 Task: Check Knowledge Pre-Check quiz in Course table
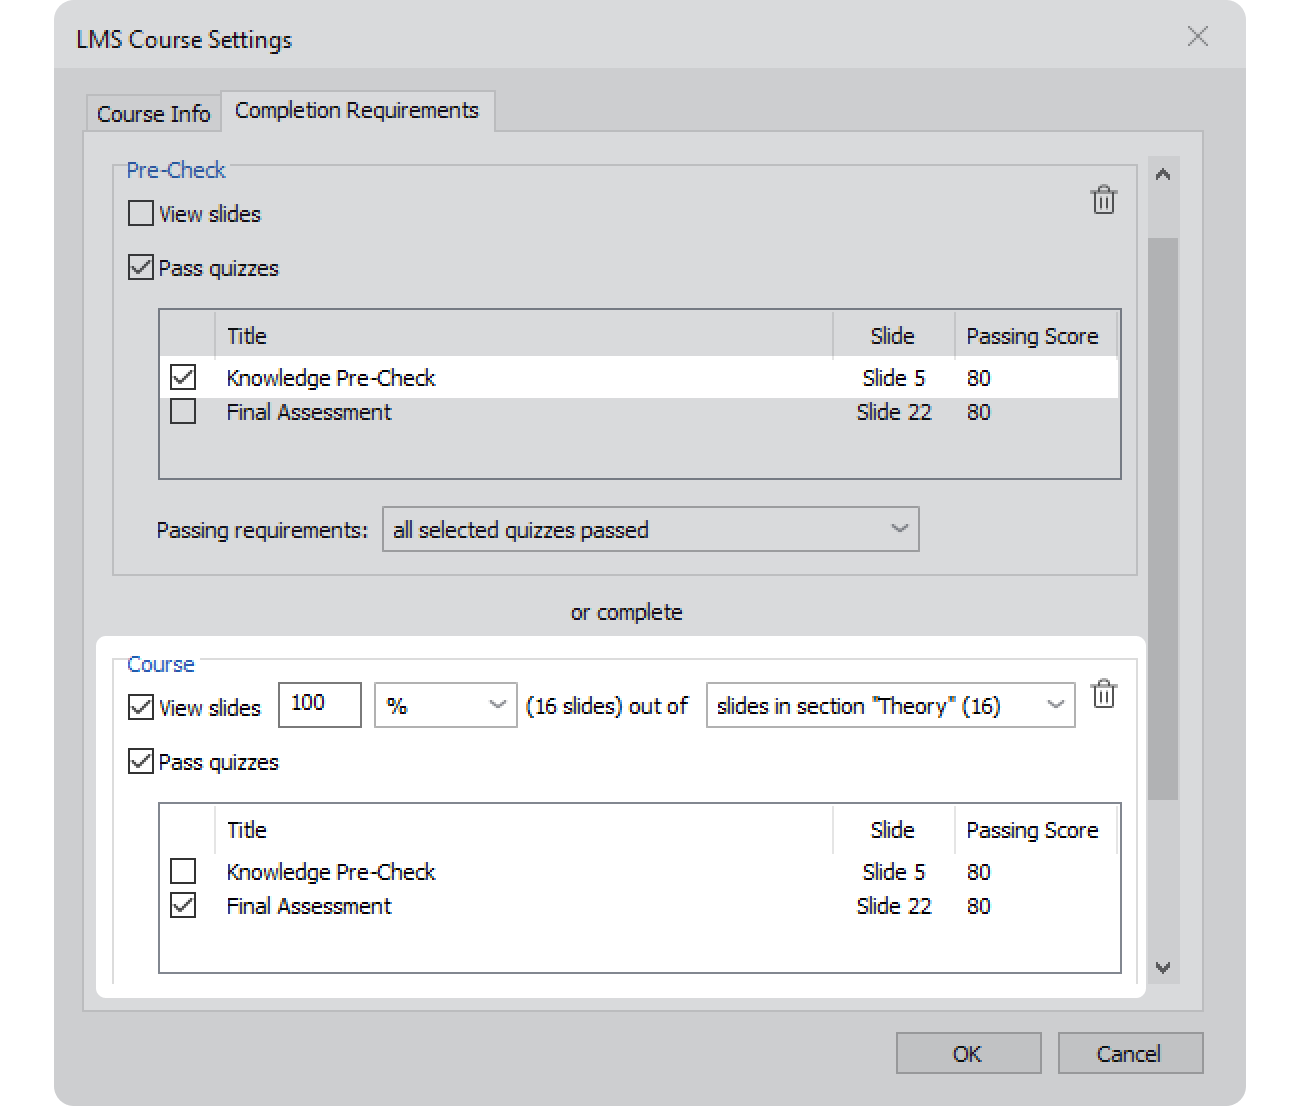click(183, 871)
